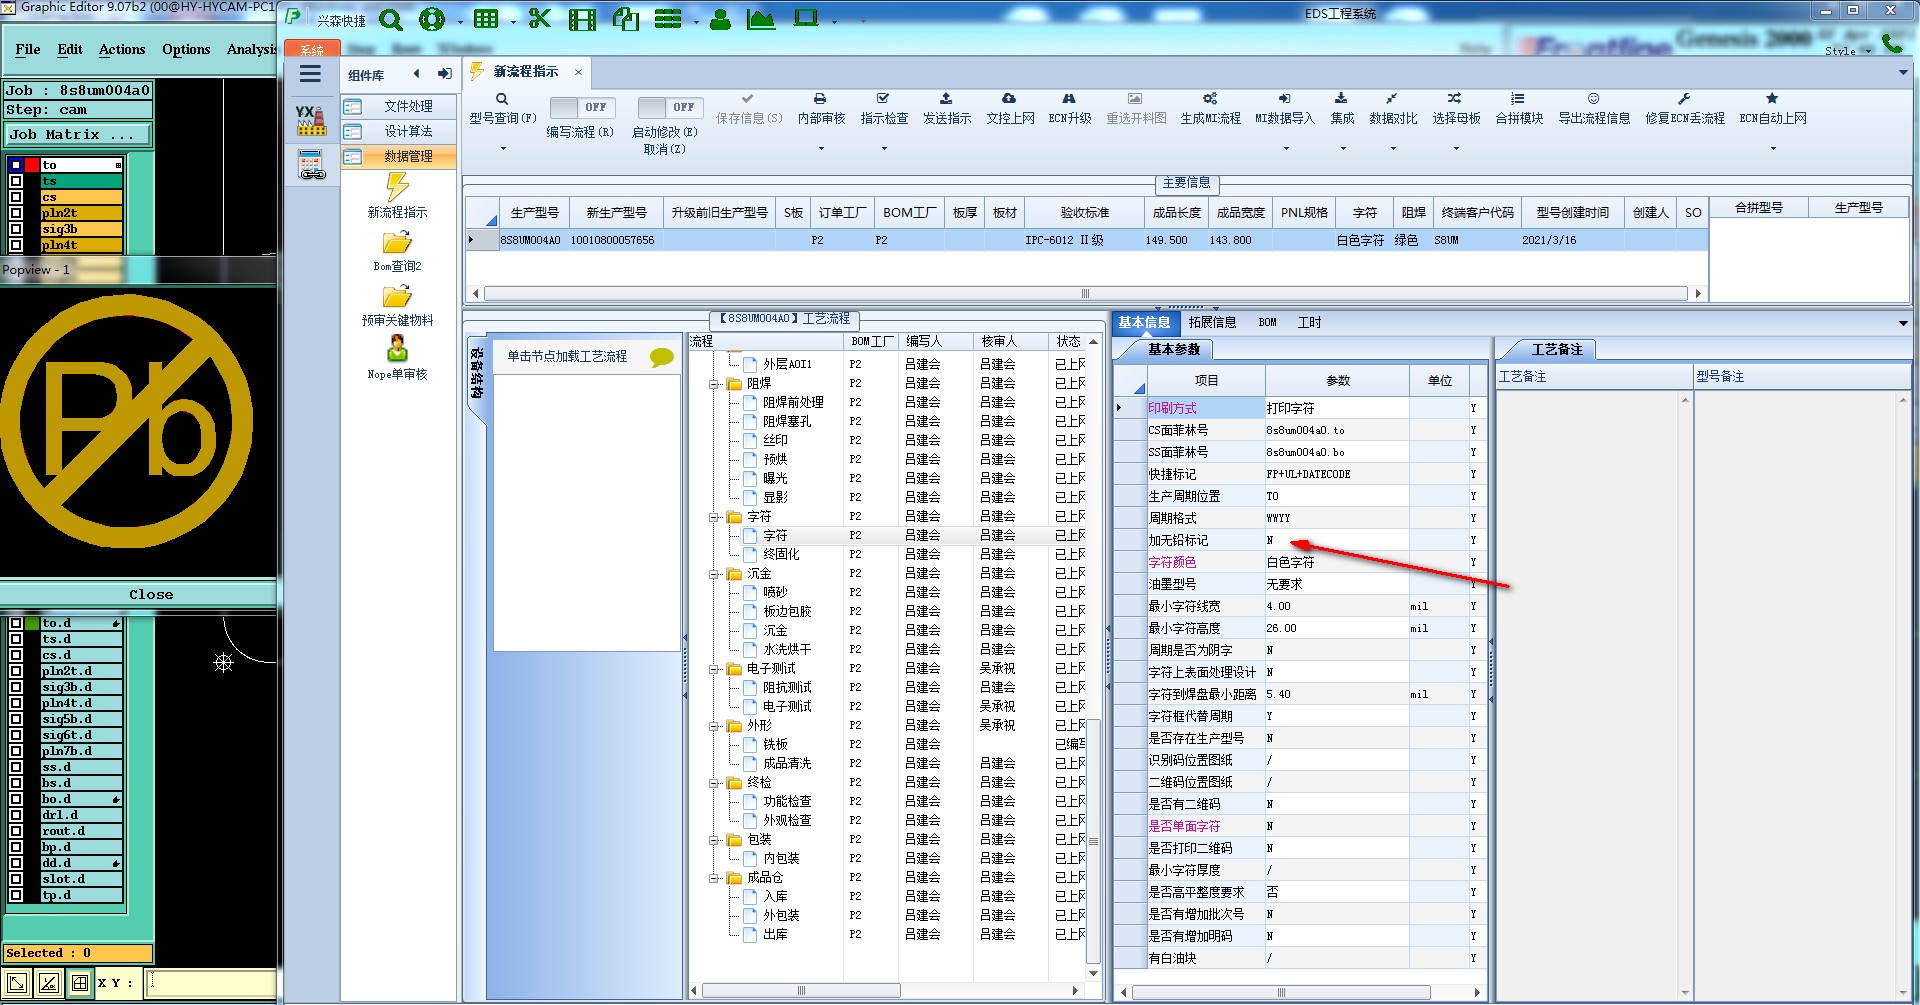The width and height of the screenshot is (1920, 1005).
Task: Toggle the 启动修改 OFF switch
Action: [x=670, y=107]
